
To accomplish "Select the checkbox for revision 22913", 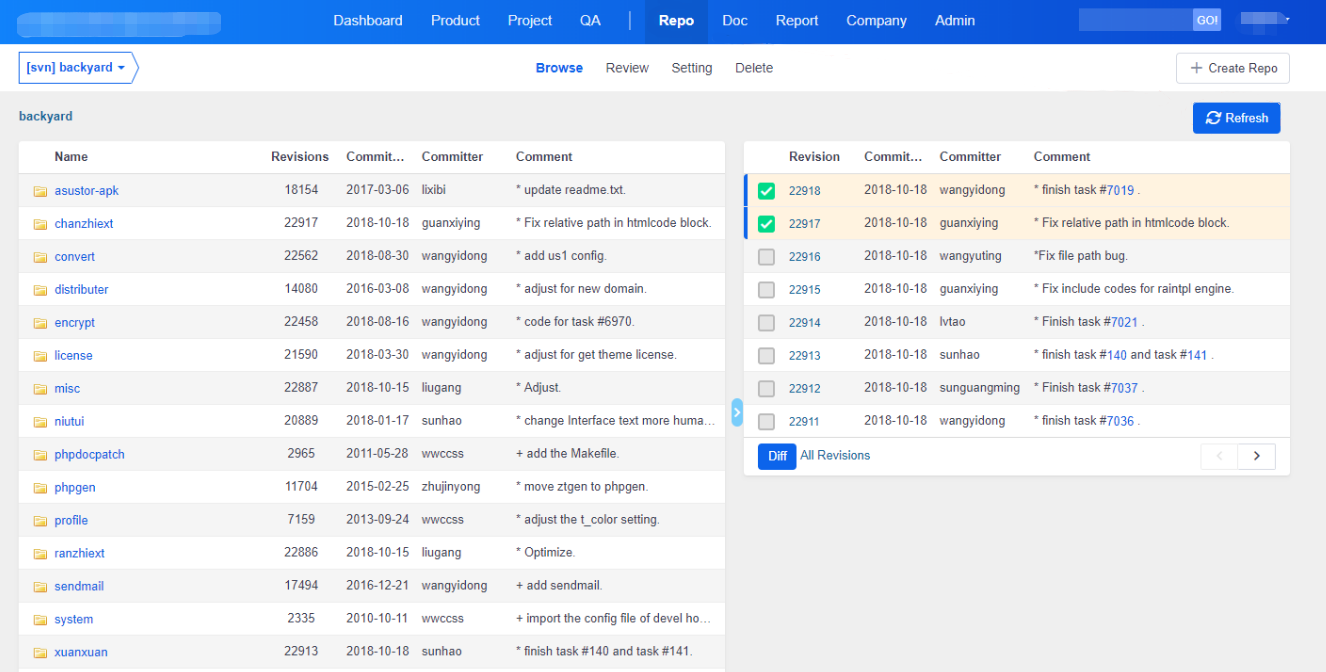I will tap(766, 355).
